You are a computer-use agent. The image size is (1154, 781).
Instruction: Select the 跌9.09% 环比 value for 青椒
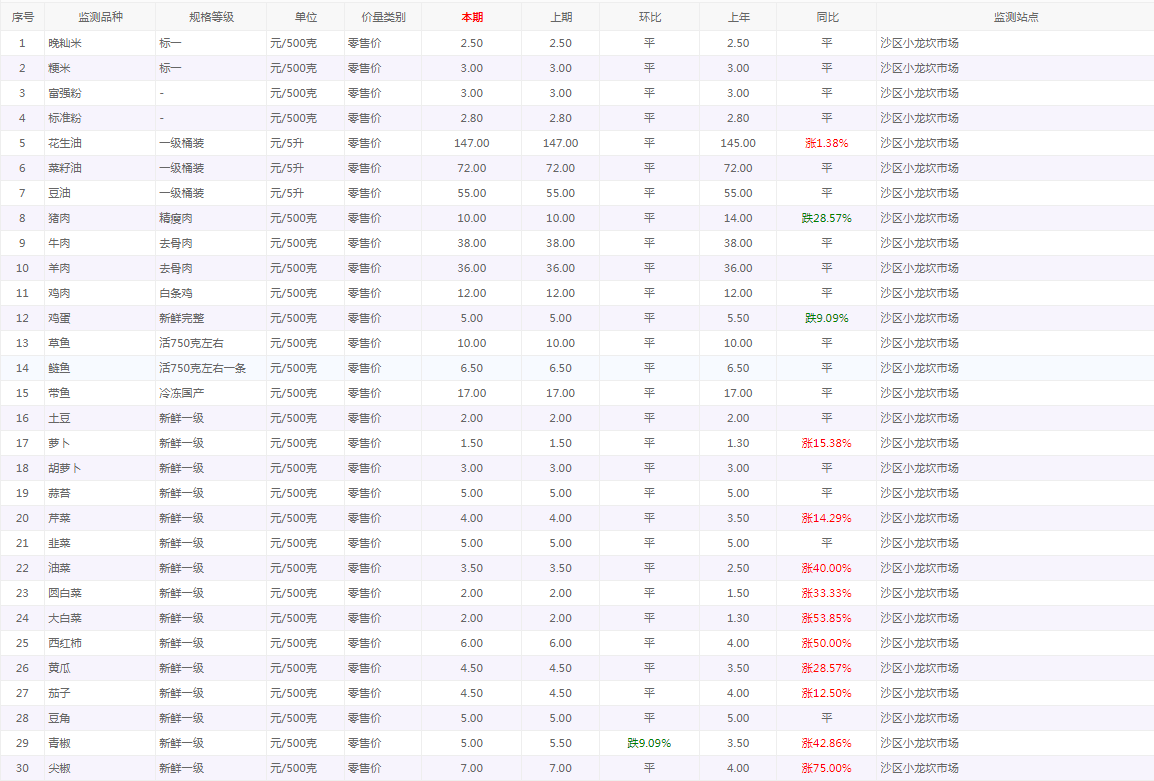[649, 743]
